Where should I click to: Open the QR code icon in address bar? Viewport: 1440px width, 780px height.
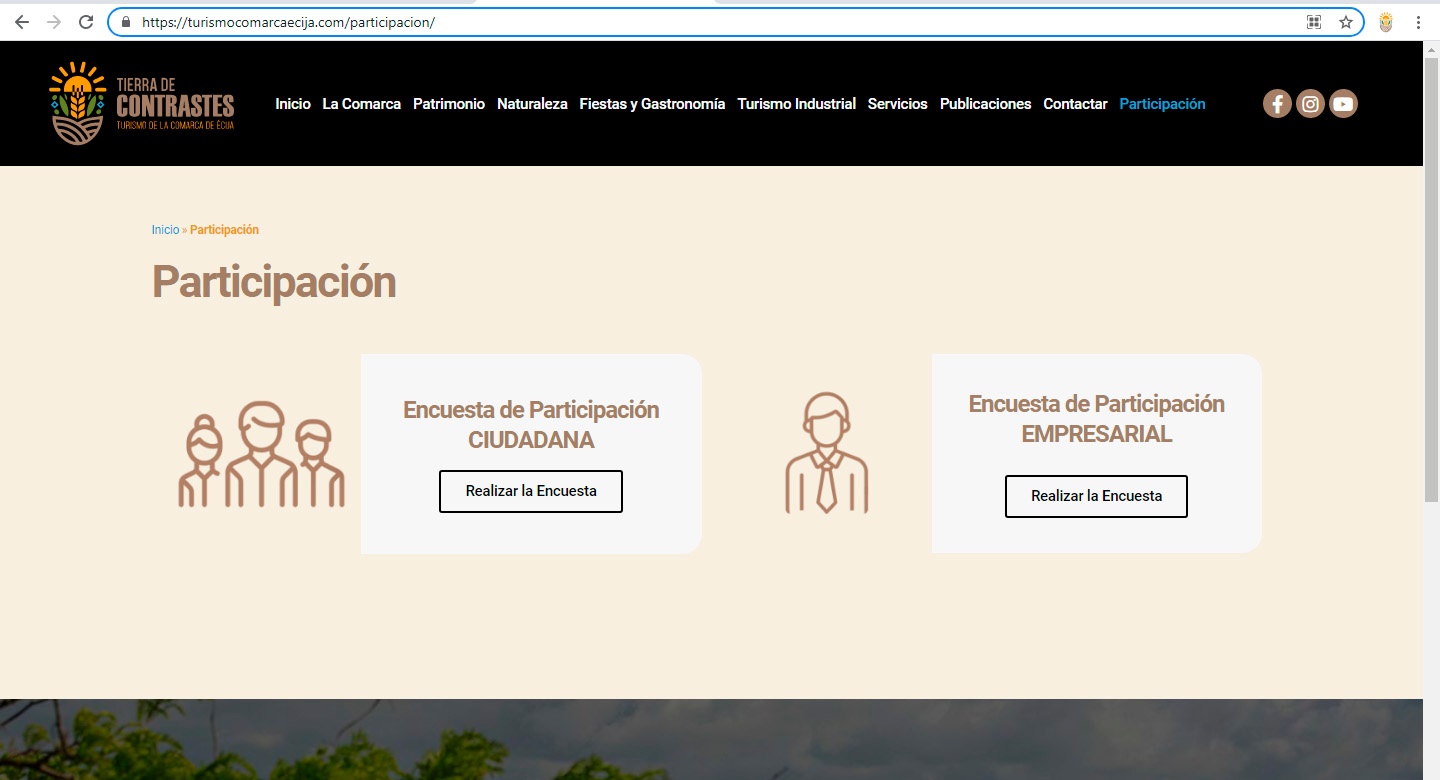1314,22
